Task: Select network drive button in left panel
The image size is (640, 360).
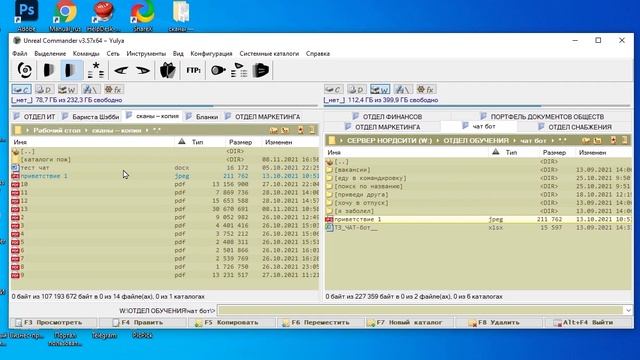Action: (x=90, y=89)
